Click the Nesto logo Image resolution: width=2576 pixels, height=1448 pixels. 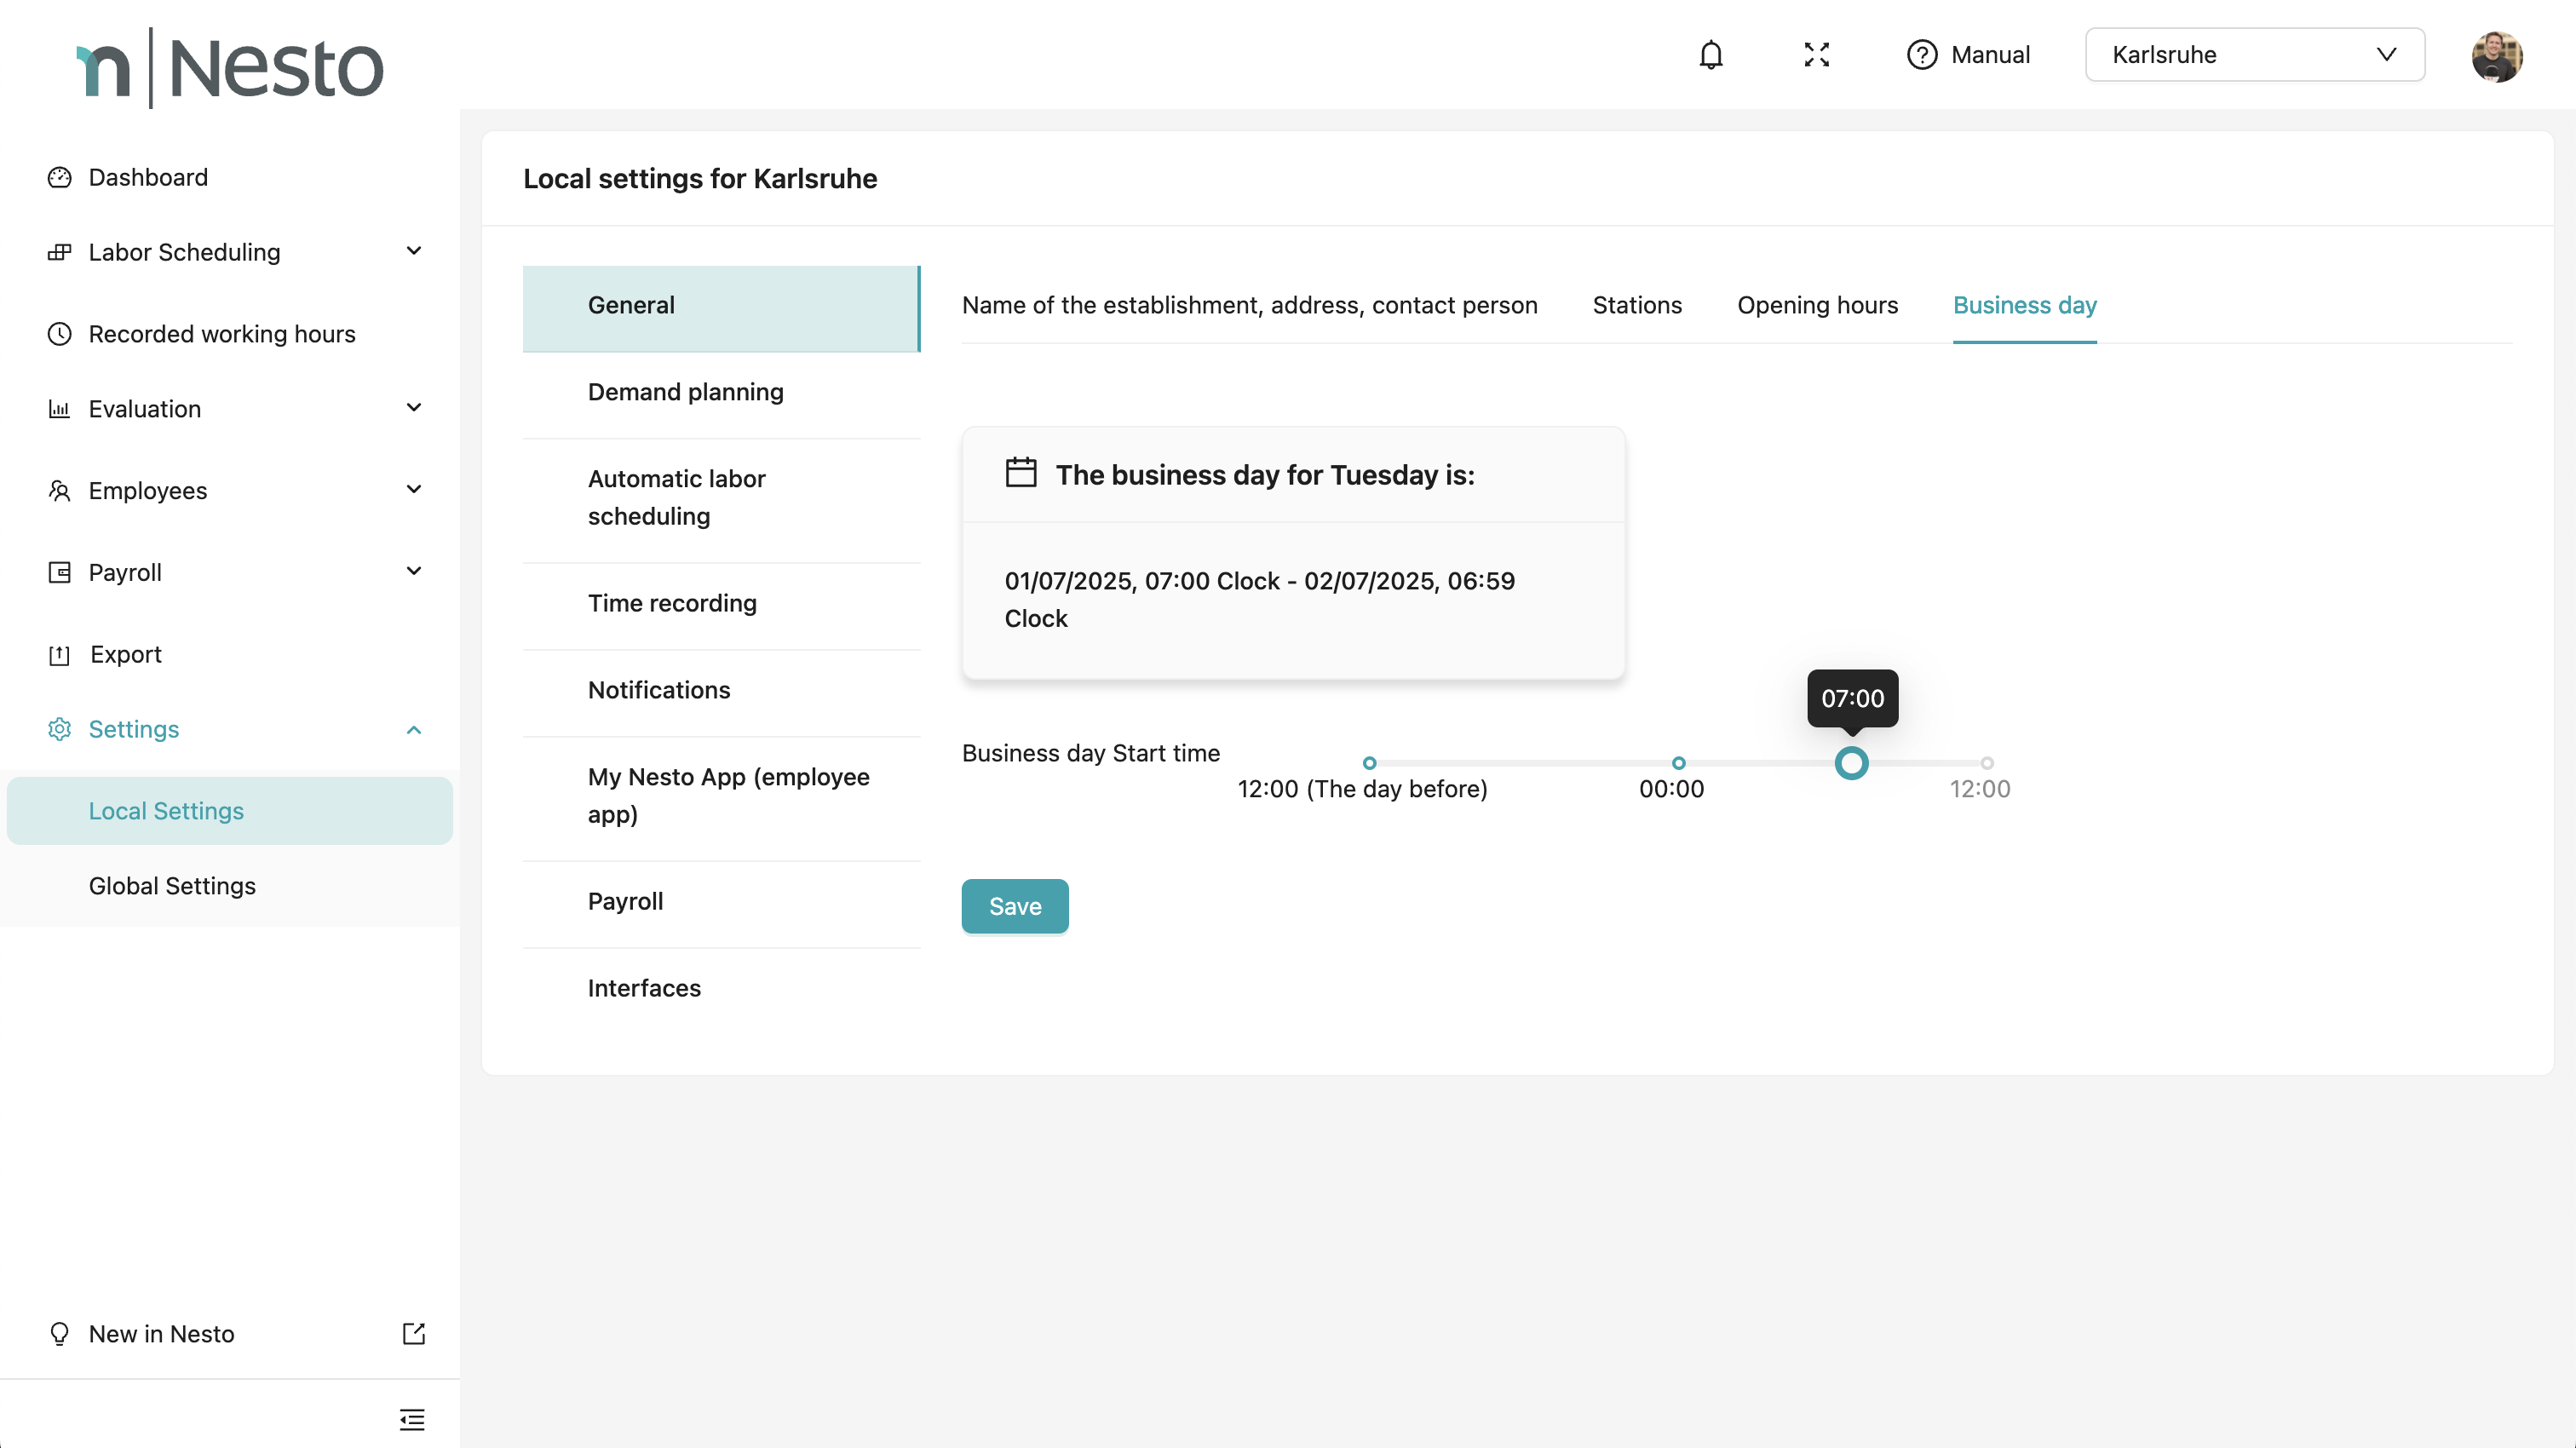coord(230,68)
